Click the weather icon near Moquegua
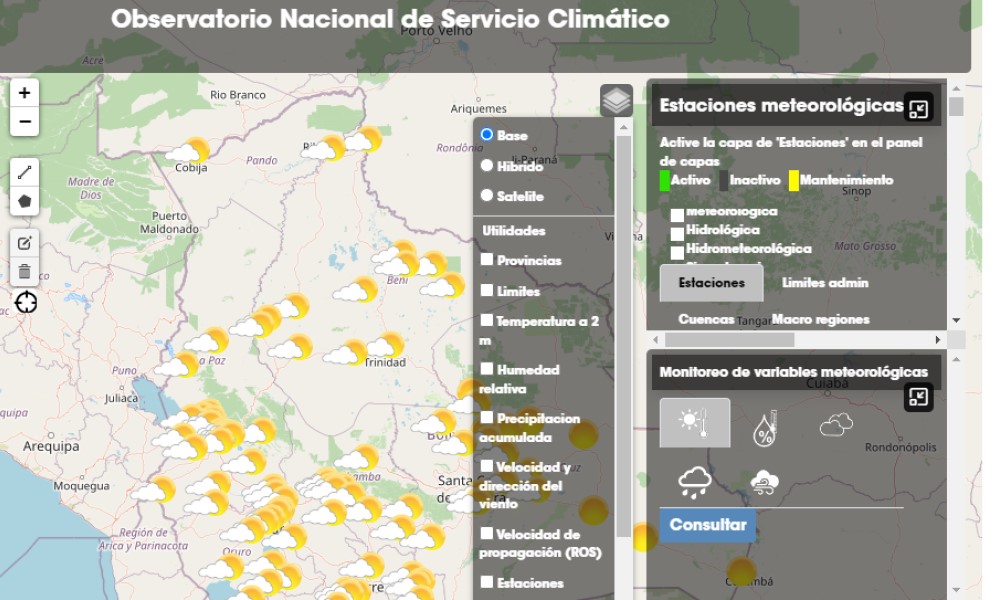The image size is (1000, 600). coord(153,490)
